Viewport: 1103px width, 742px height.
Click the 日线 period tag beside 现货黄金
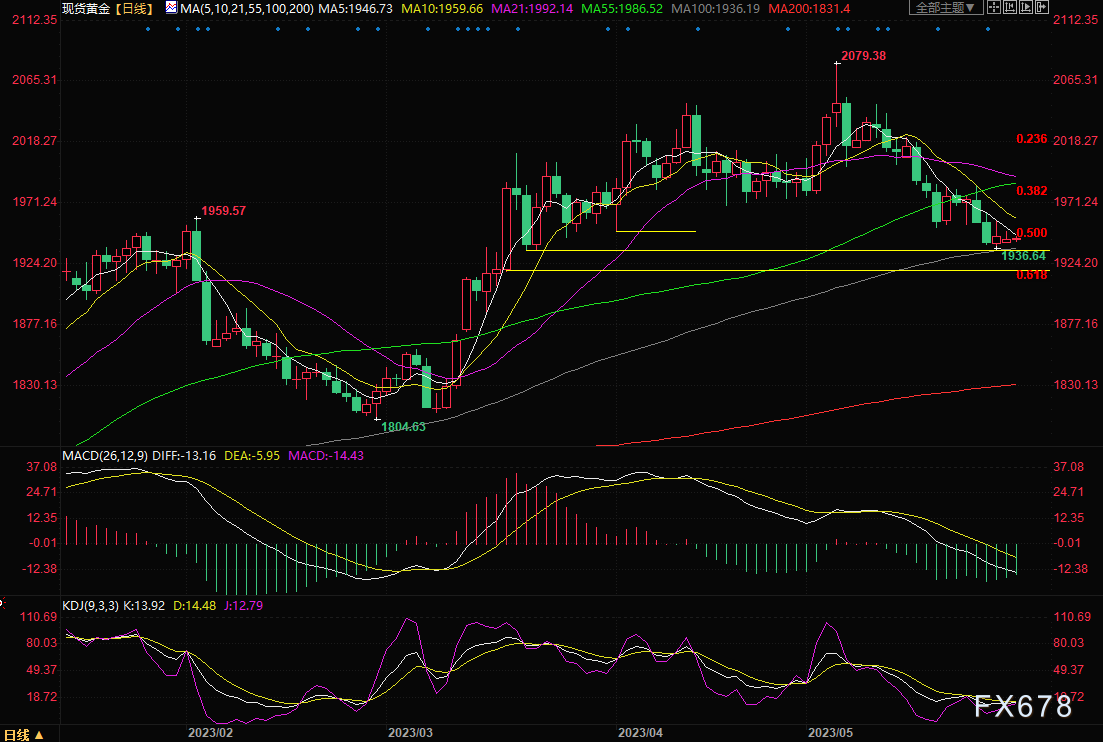(x=135, y=8)
